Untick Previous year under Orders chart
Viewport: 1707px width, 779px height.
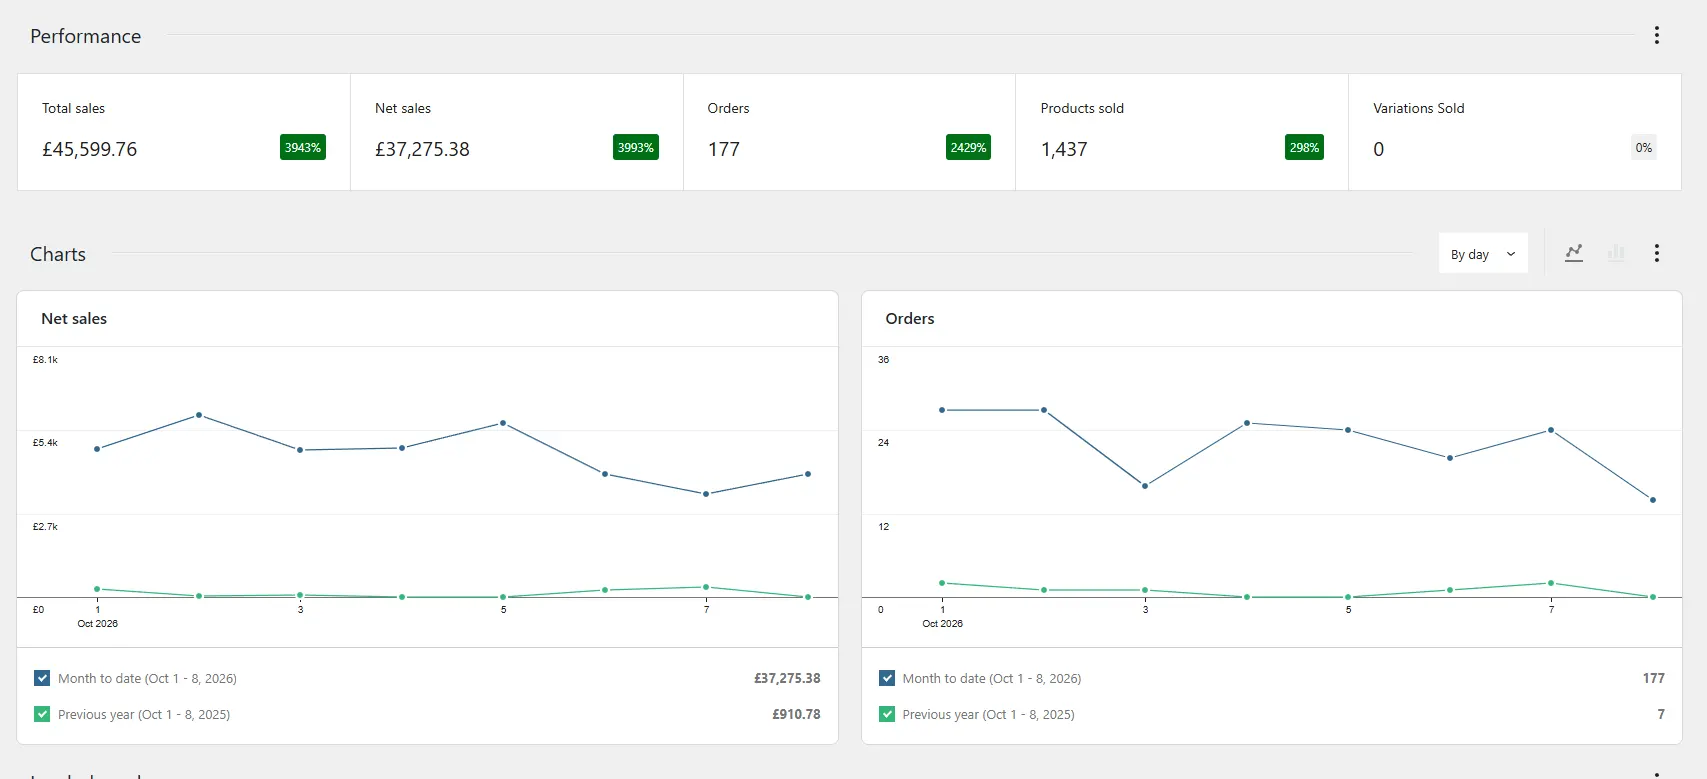click(x=887, y=714)
